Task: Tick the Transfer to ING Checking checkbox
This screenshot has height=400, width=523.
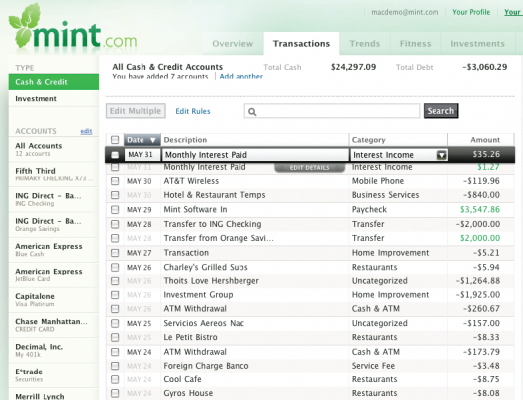Action: [115, 224]
